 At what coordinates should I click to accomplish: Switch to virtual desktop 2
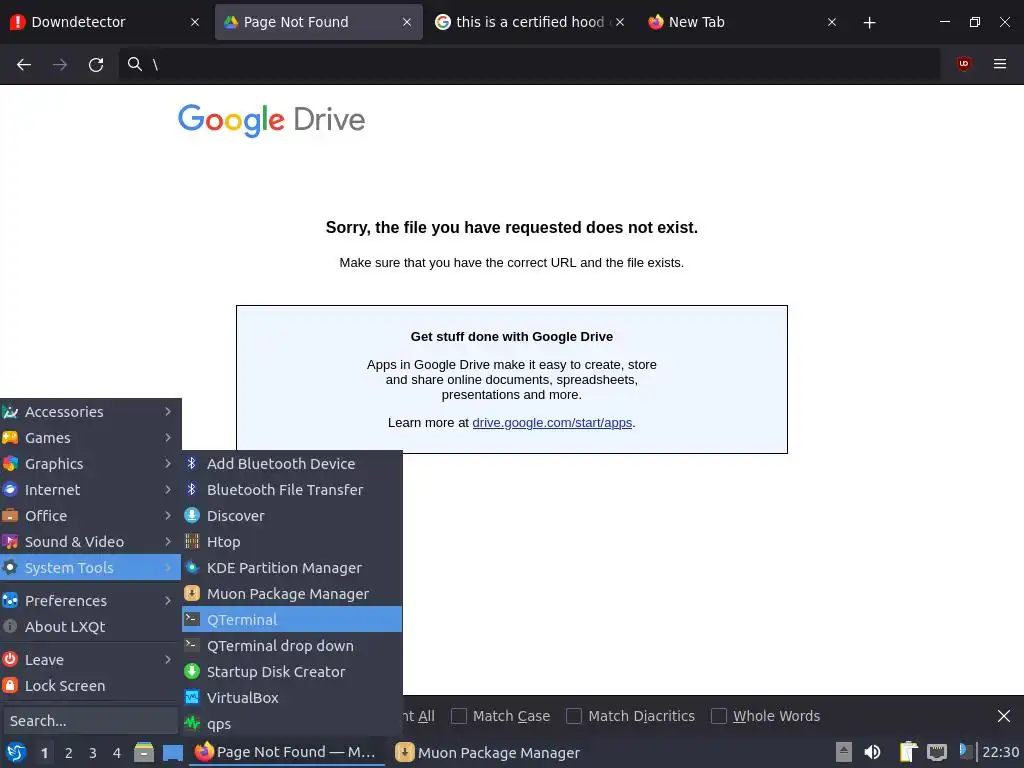pos(69,753)
